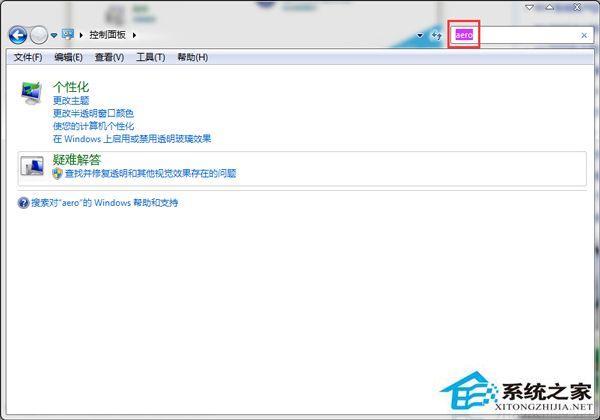Open 查找并修复透明和其他视觉效果存在的问题 link
The width and height of the screenshot is (600, 420).
point(150,173)
